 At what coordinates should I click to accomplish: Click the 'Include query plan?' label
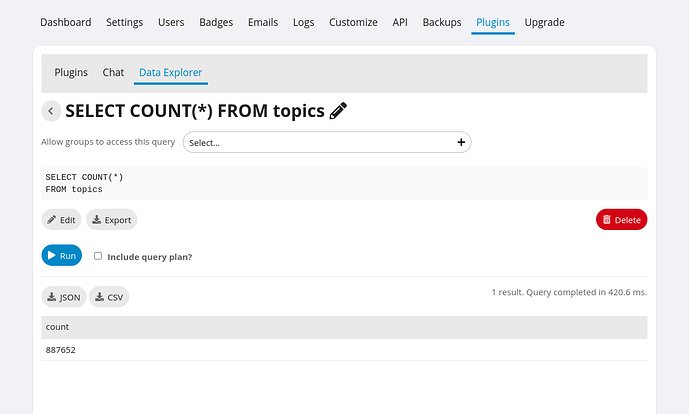click(x=150, y=257)
